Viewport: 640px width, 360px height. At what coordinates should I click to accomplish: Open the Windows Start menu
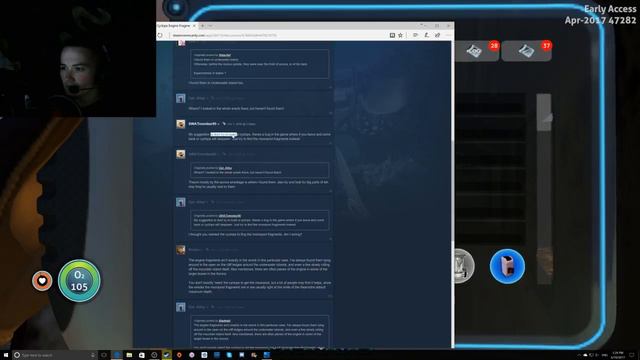tap(6, 355)
